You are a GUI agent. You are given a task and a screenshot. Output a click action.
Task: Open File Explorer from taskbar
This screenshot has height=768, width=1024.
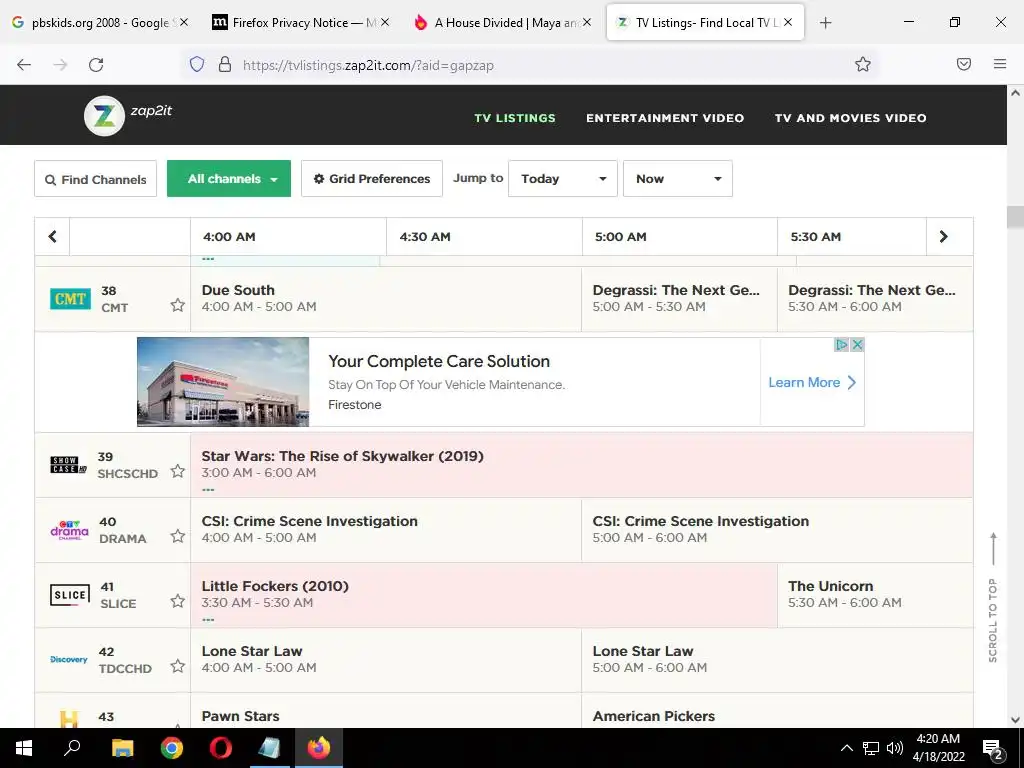122,748
